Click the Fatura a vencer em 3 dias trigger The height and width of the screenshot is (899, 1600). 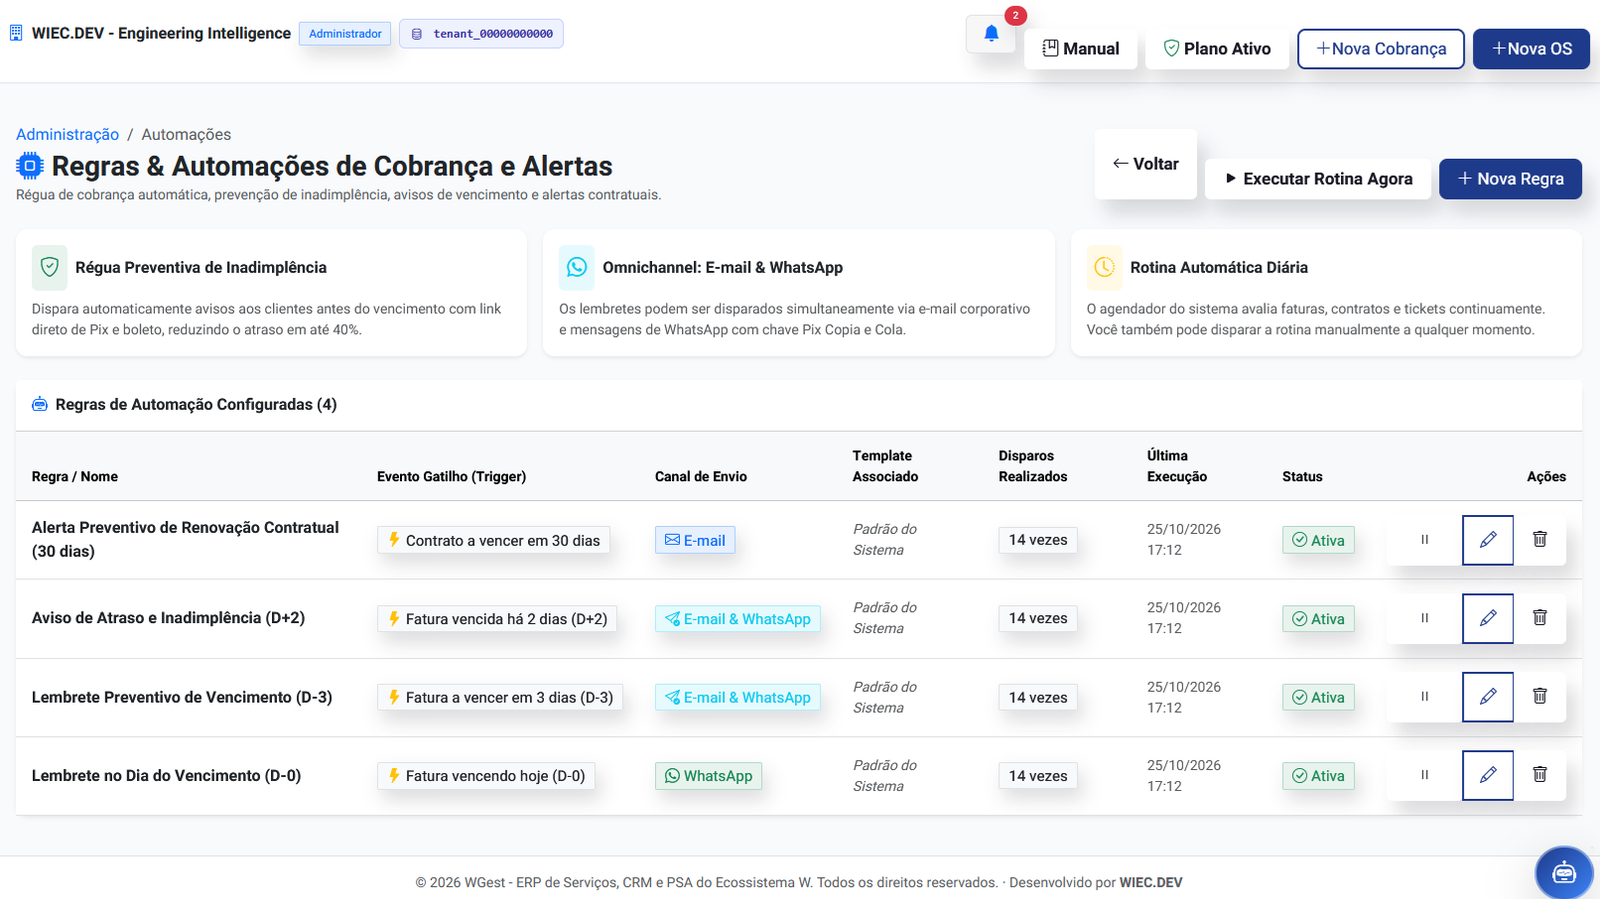[x=500, y=697]
